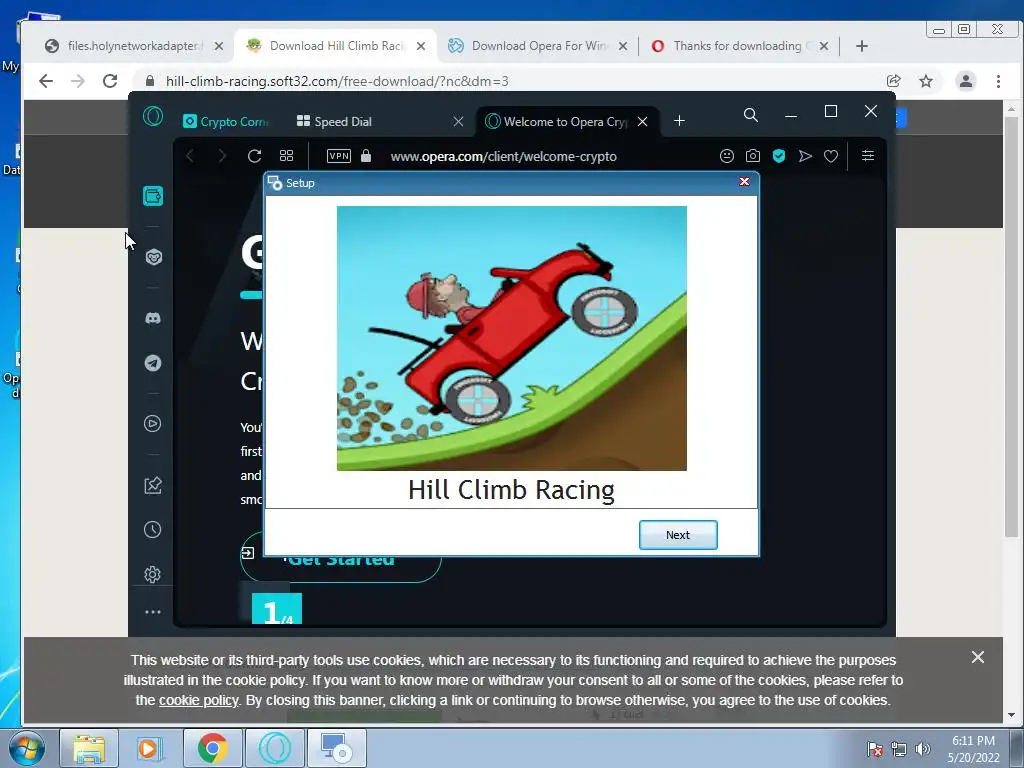Add page to bookmarks with heart icon

[831, 156]
